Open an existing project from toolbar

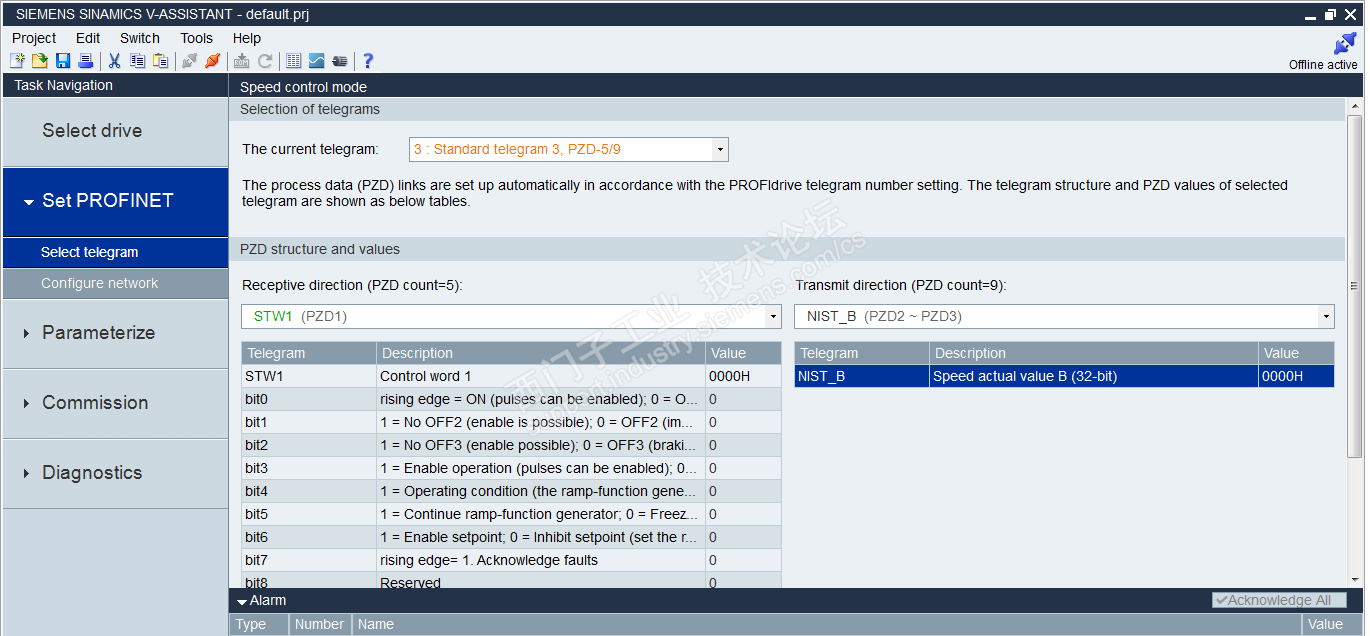40,61
